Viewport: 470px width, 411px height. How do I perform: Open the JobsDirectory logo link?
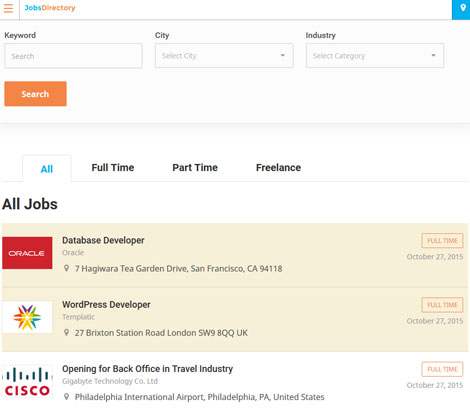[50, 8]
